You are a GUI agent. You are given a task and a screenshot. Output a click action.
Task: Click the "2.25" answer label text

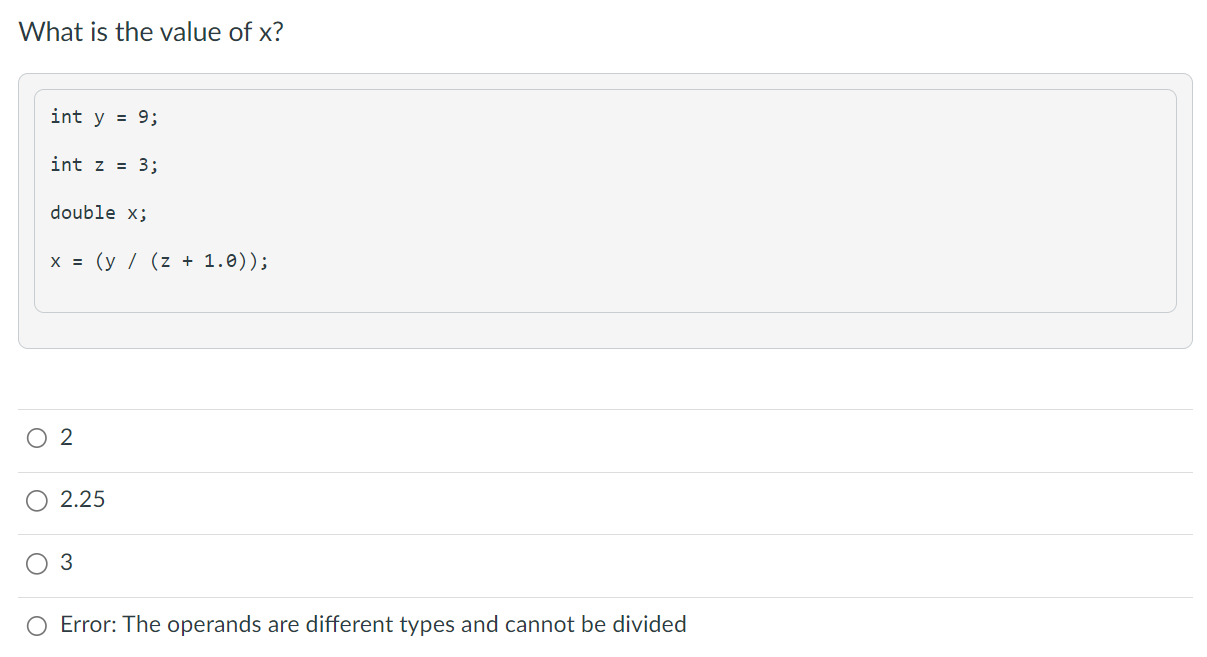coord(82,499)
